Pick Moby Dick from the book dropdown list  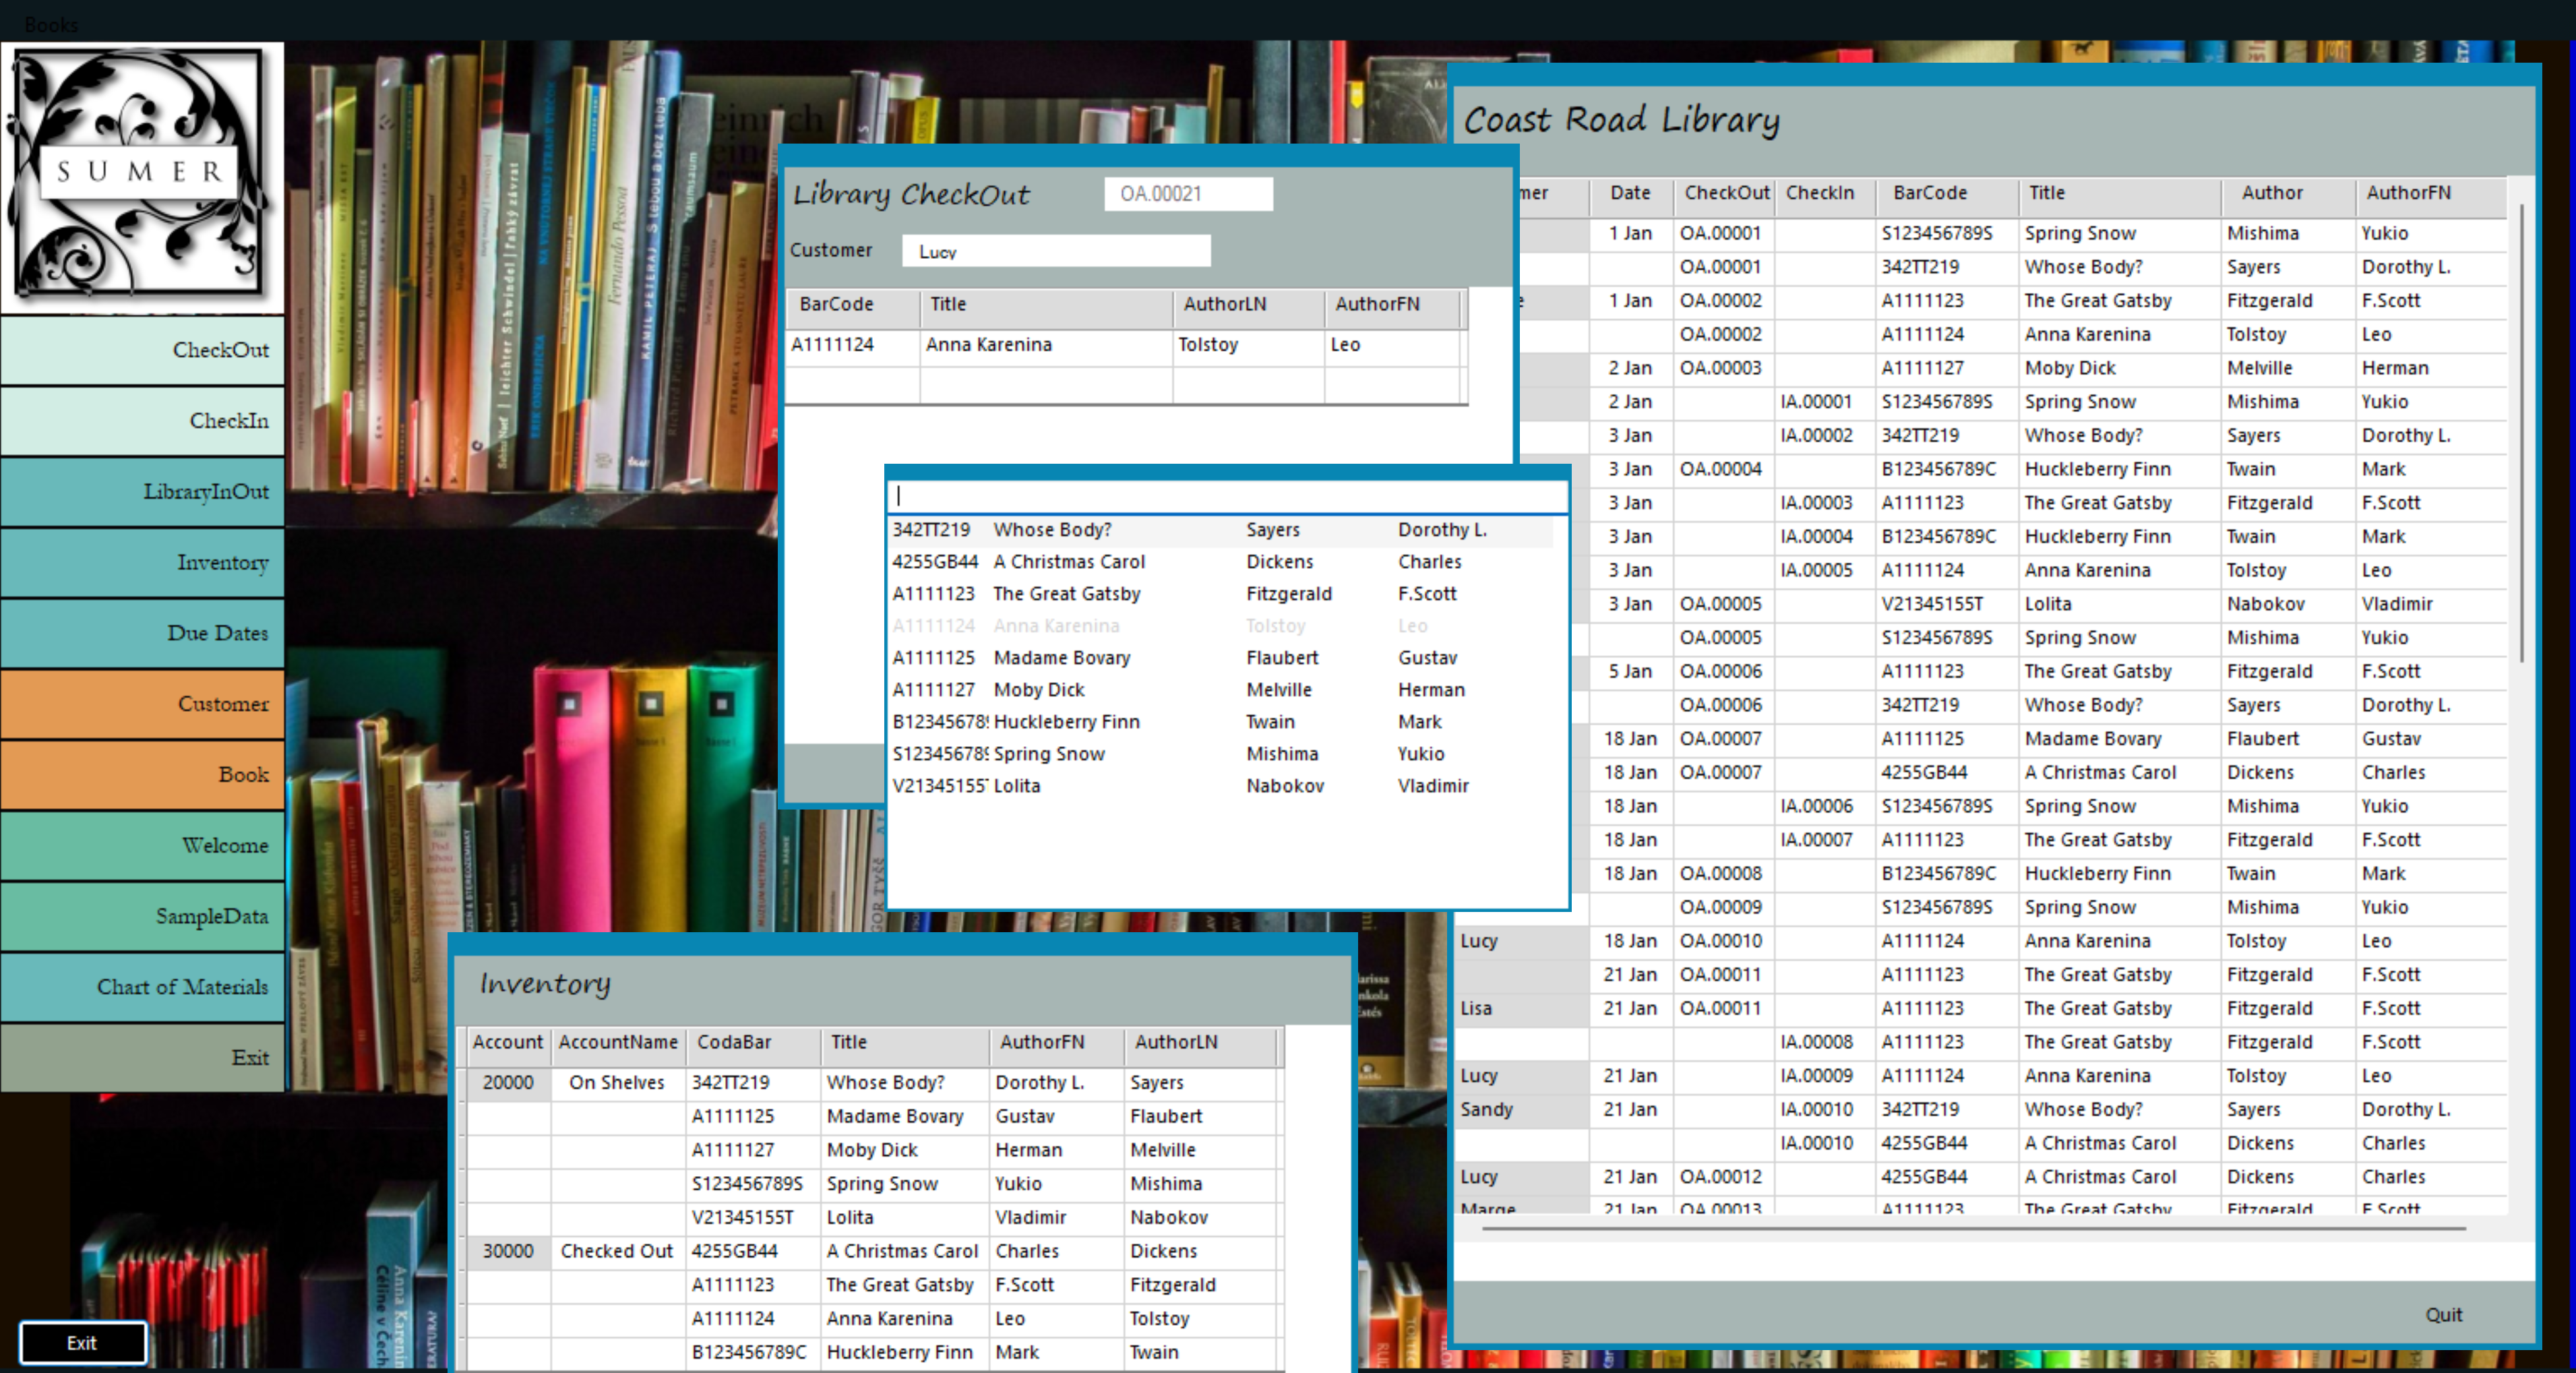(x=1039, y=690)
